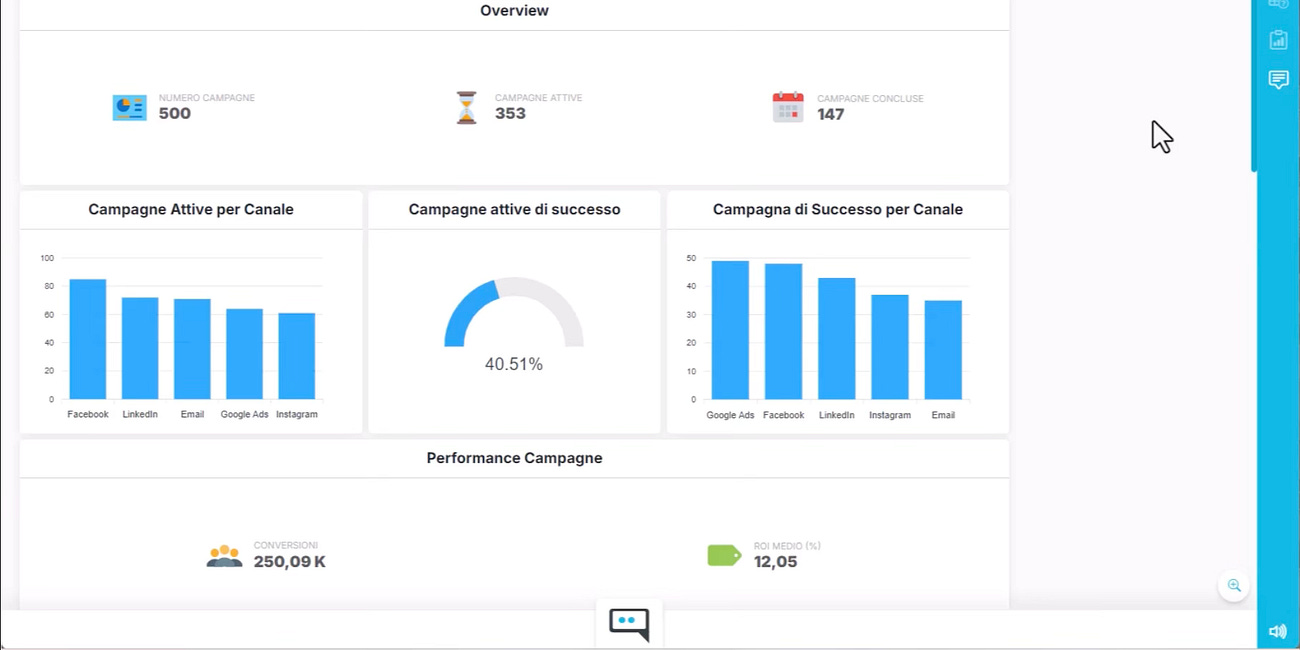Screen dimensions: 1300x650
Task: Select the Google Ads bar in success chart
Action: 730,328
